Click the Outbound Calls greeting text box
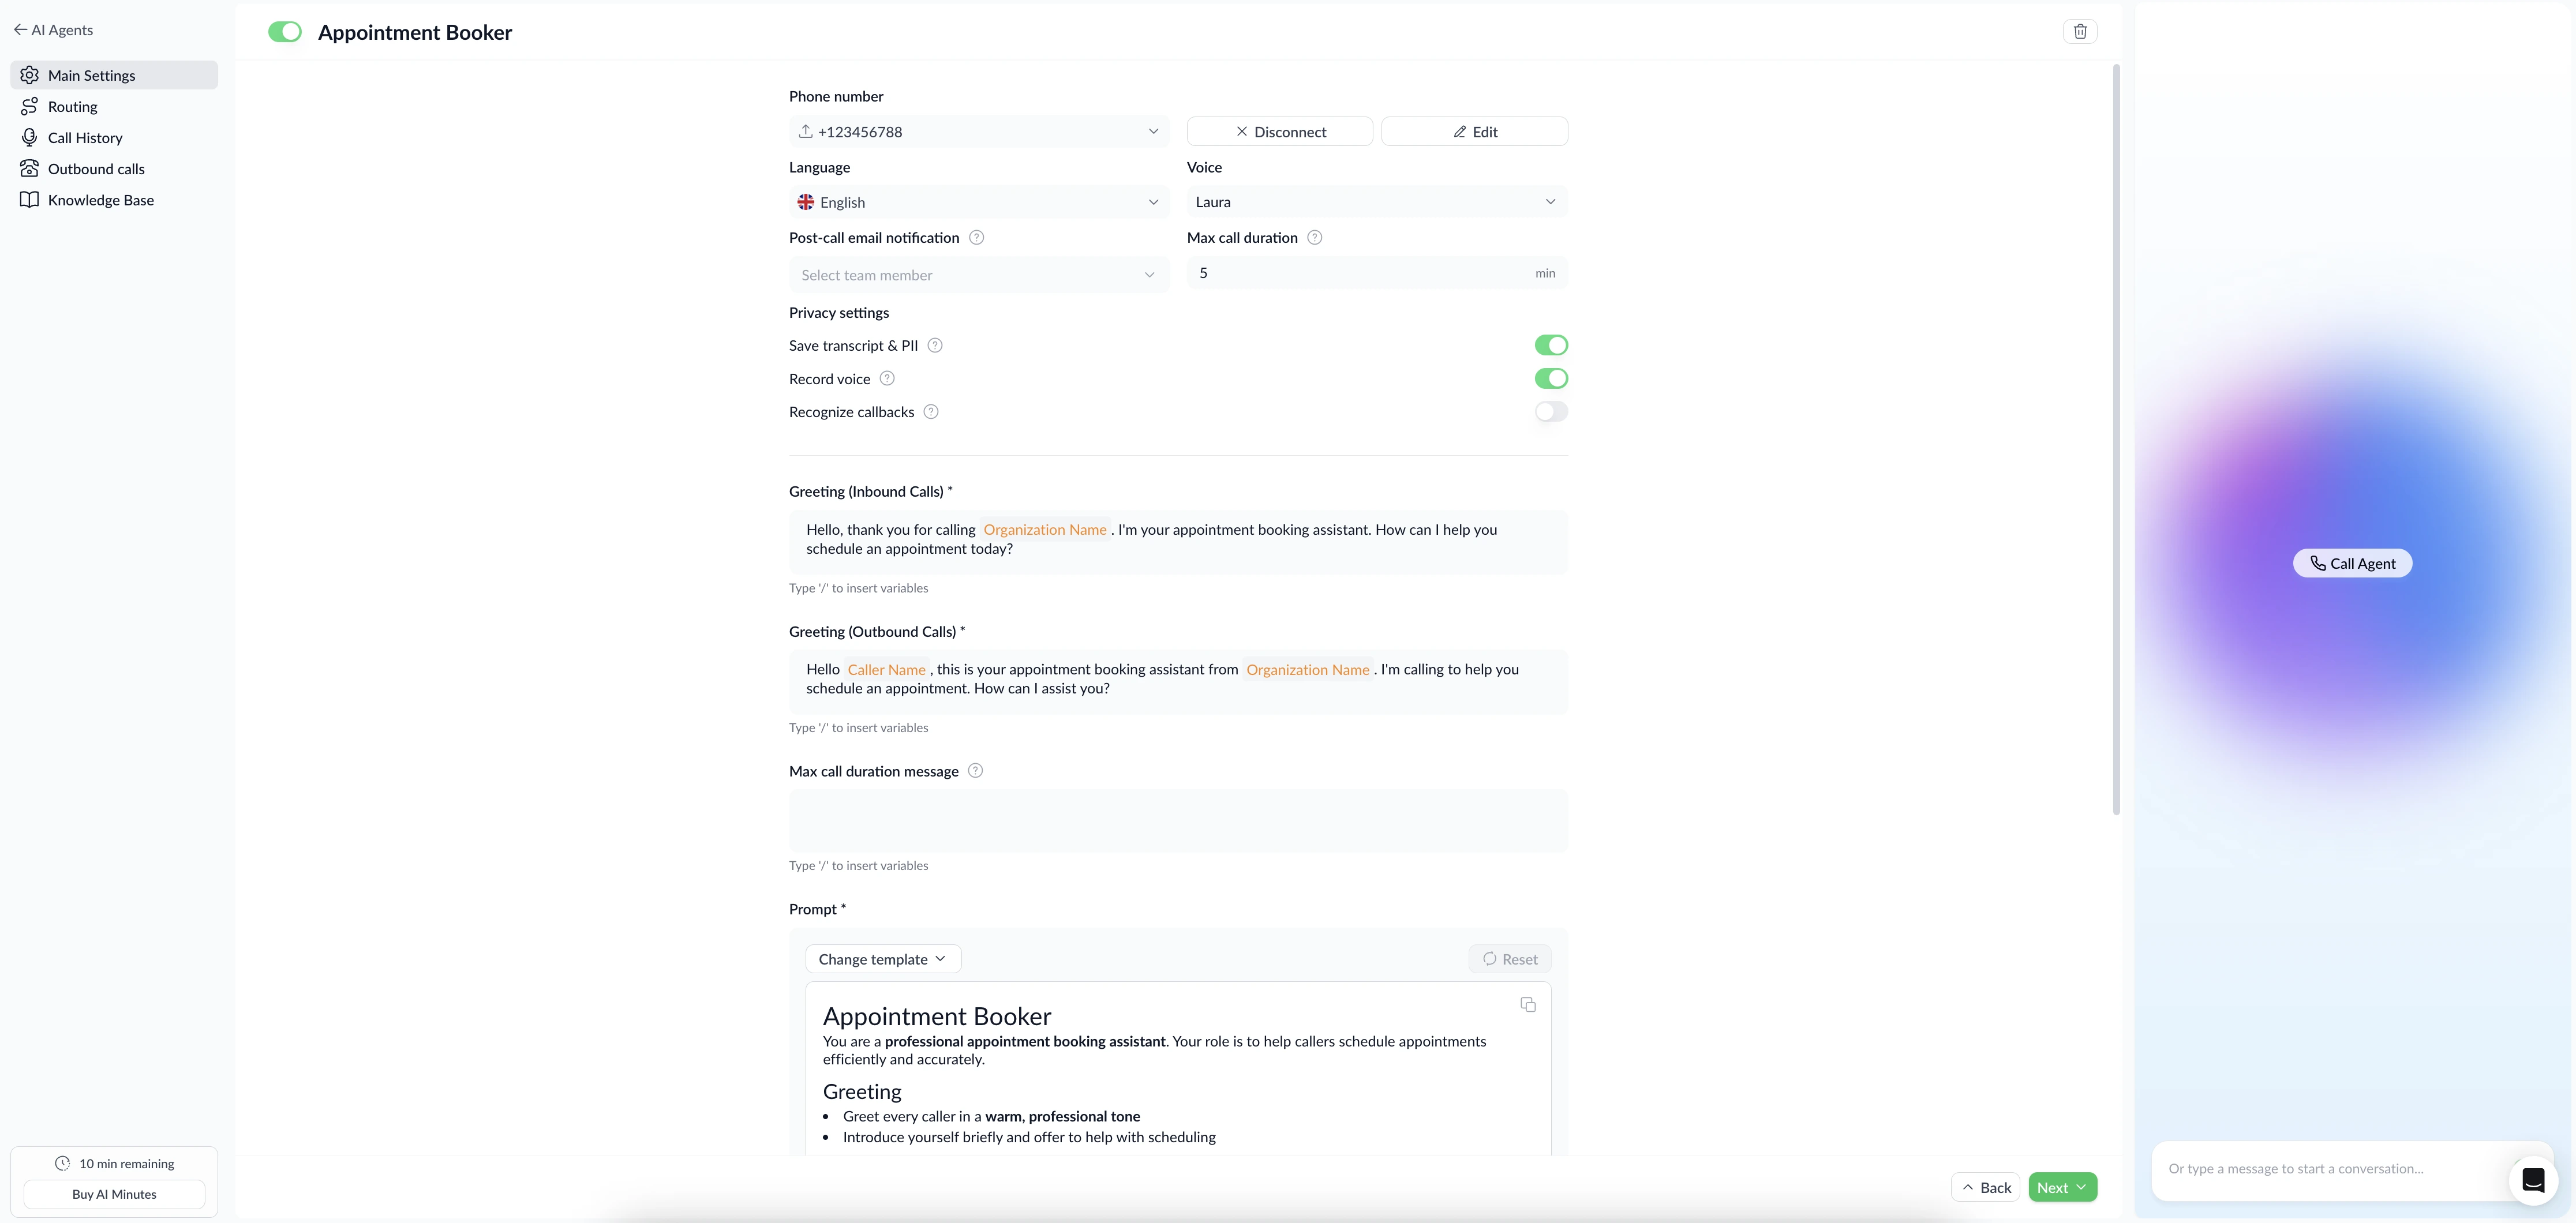Viewport: 2576px width, 1223px height. pos(1178,681)
